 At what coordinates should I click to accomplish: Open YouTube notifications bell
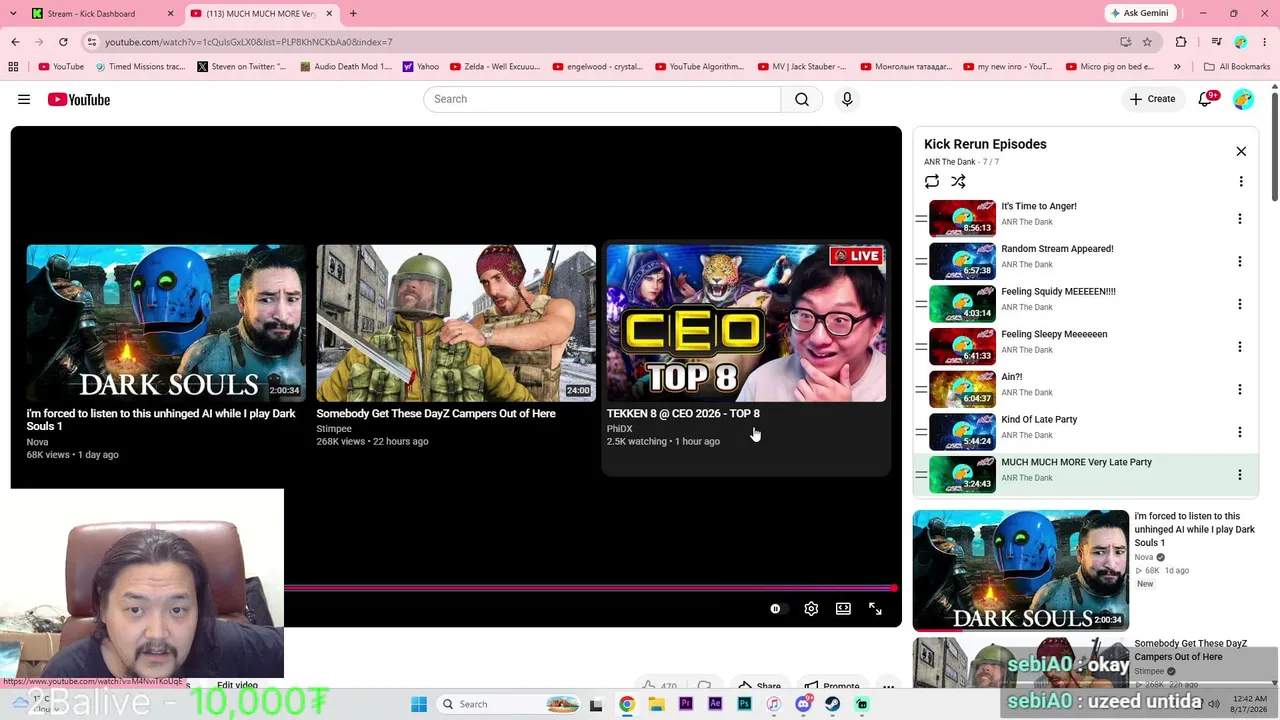(1206, 99)
